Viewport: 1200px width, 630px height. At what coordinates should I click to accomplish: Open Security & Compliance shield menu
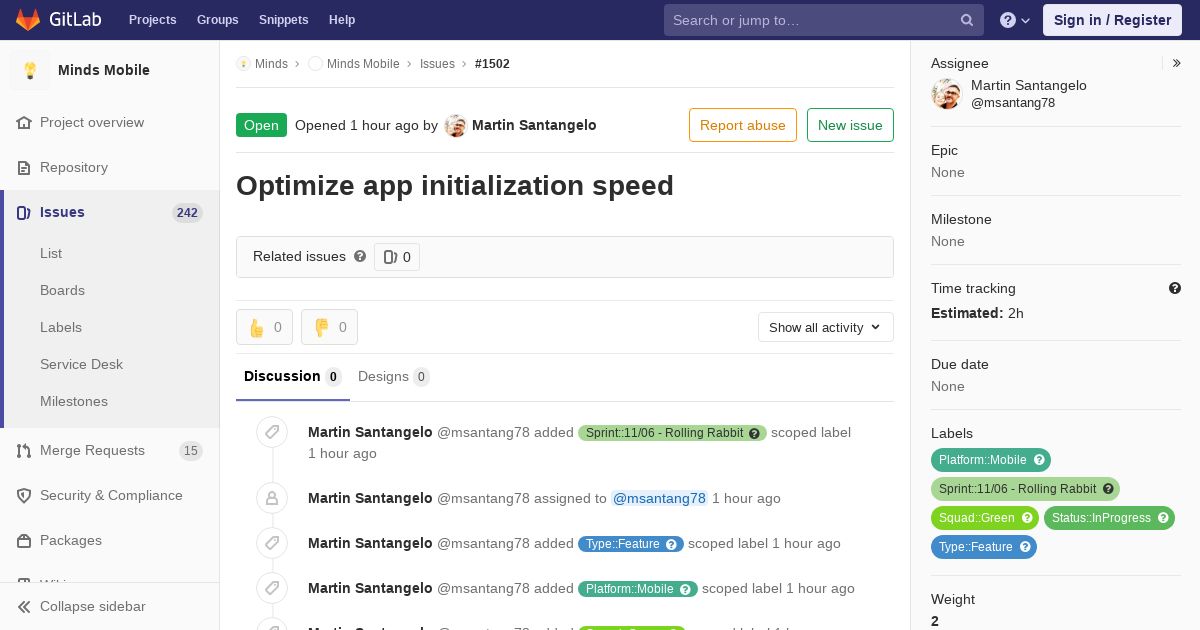(x=110, y=495)
